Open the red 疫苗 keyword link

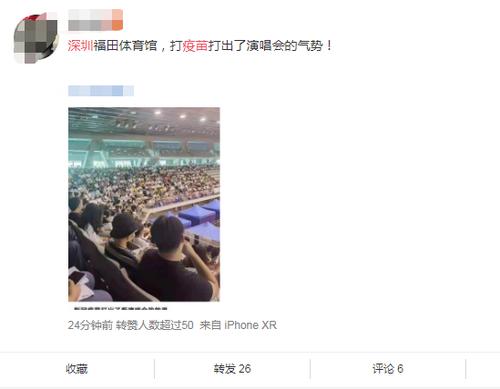tap(195, 46)
